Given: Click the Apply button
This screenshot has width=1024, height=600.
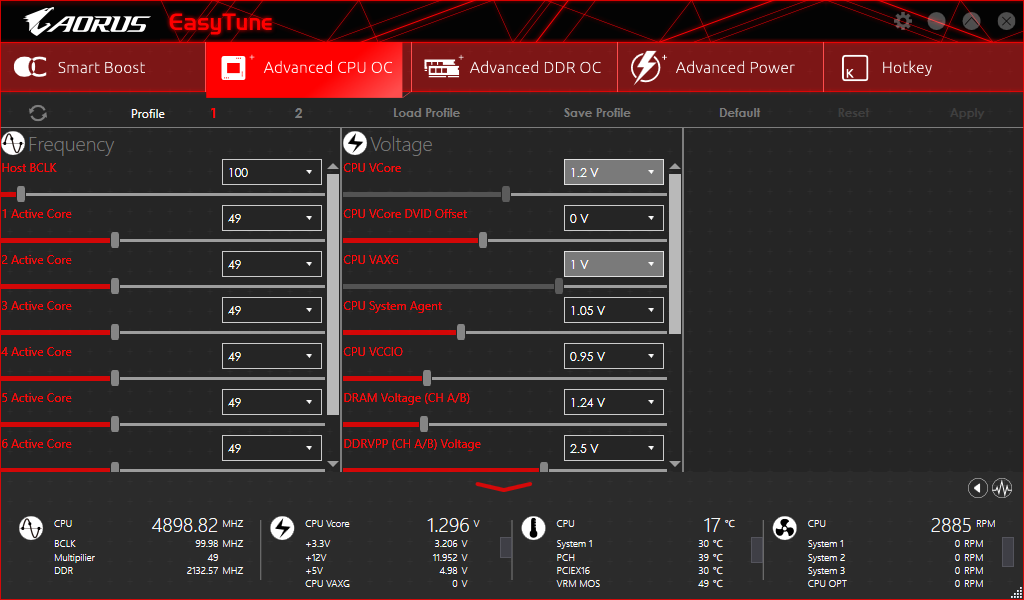Looking at the screenshot, I should pos(967,113).
